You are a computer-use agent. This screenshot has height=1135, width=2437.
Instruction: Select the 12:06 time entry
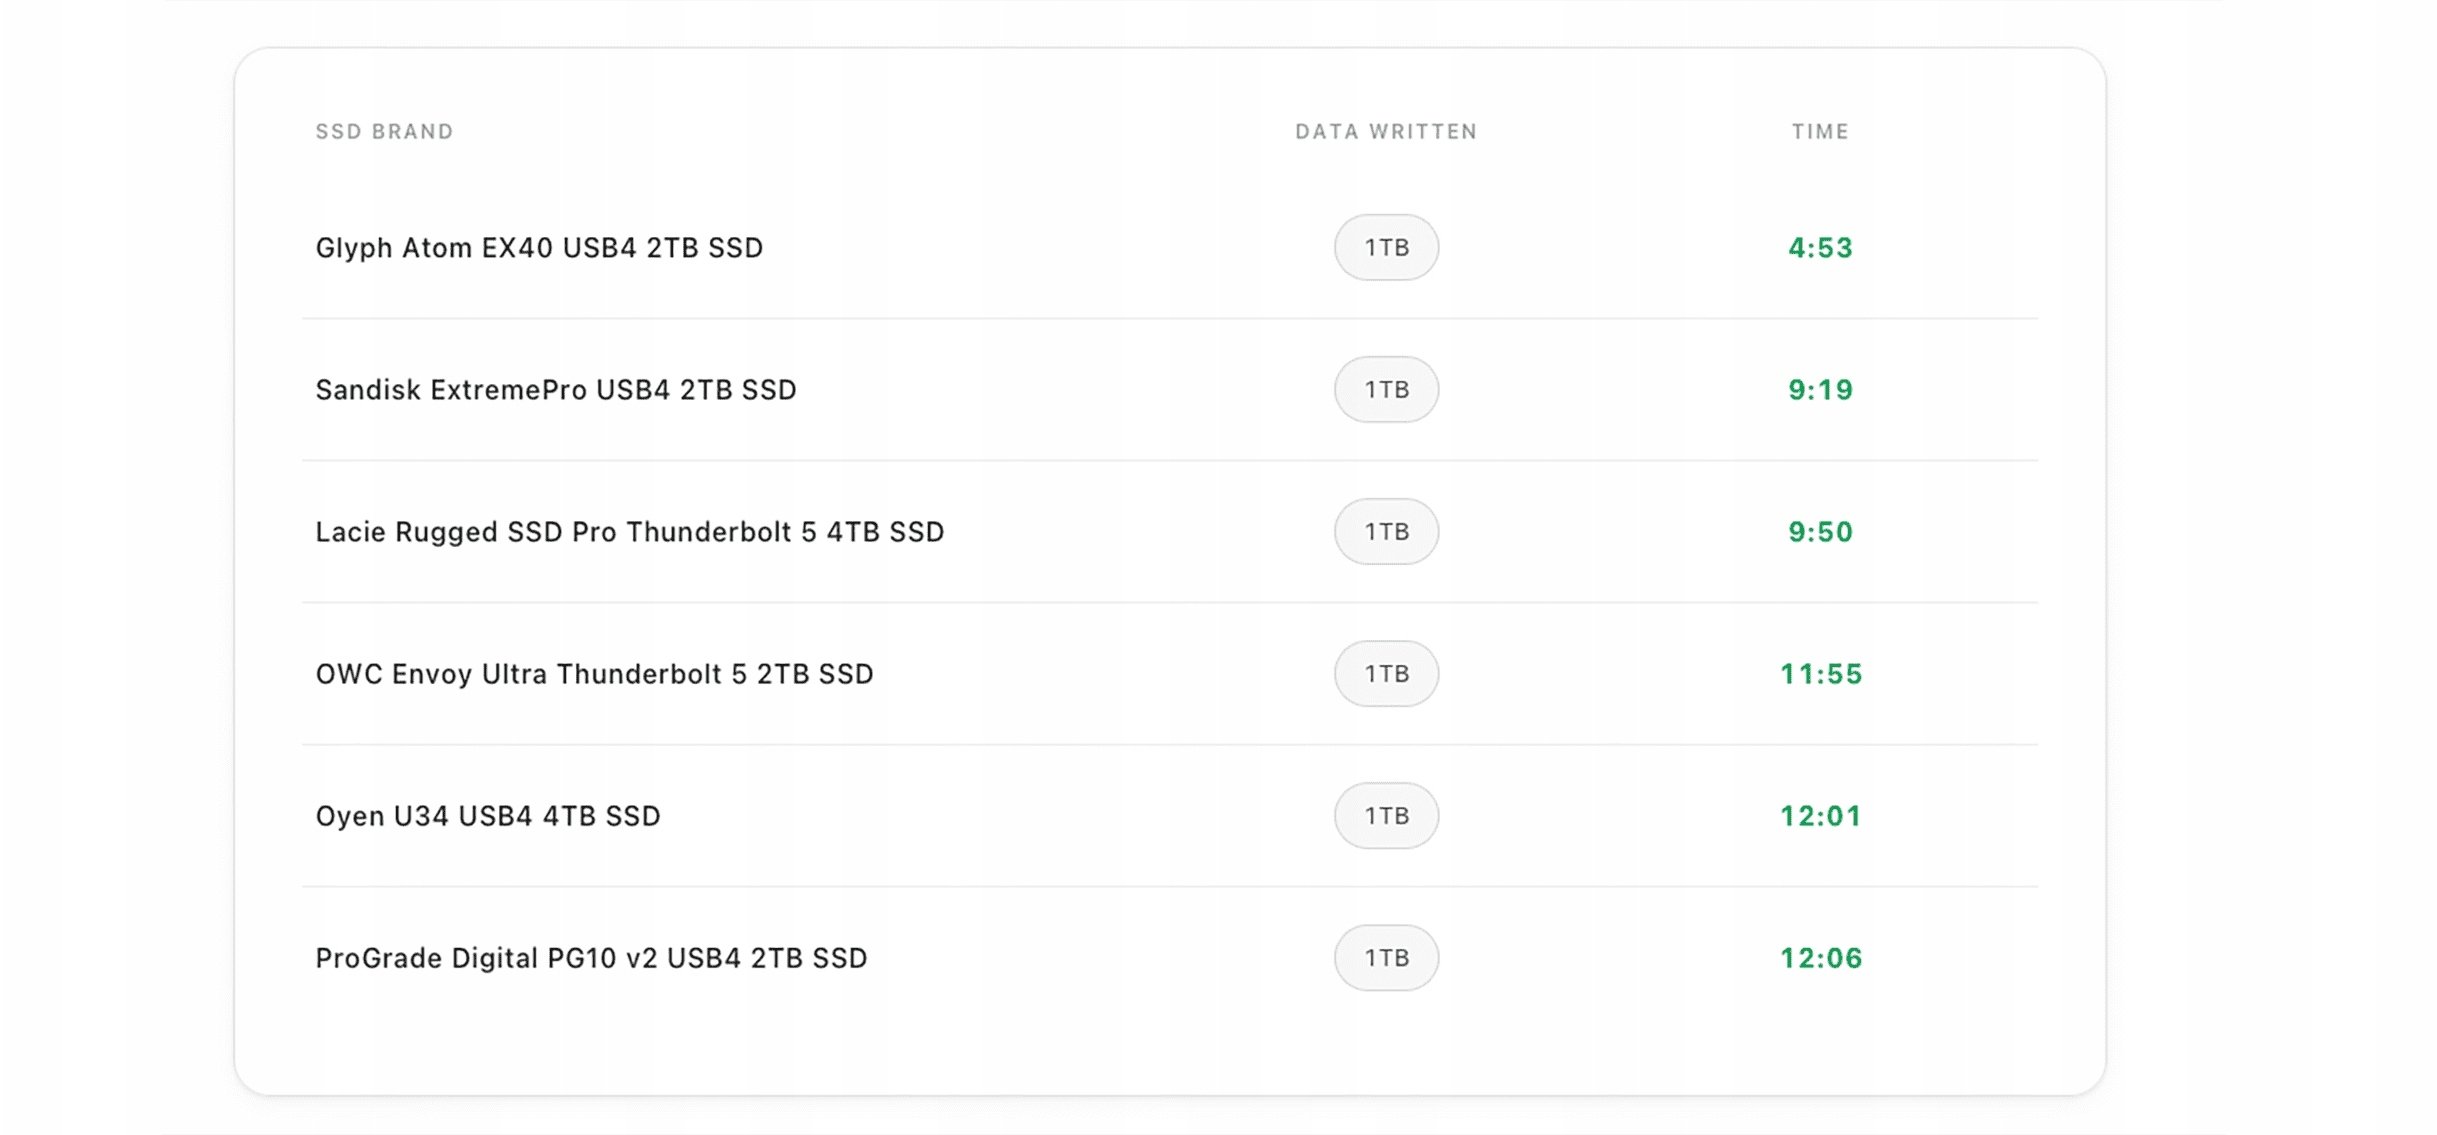coord(1820,957)
